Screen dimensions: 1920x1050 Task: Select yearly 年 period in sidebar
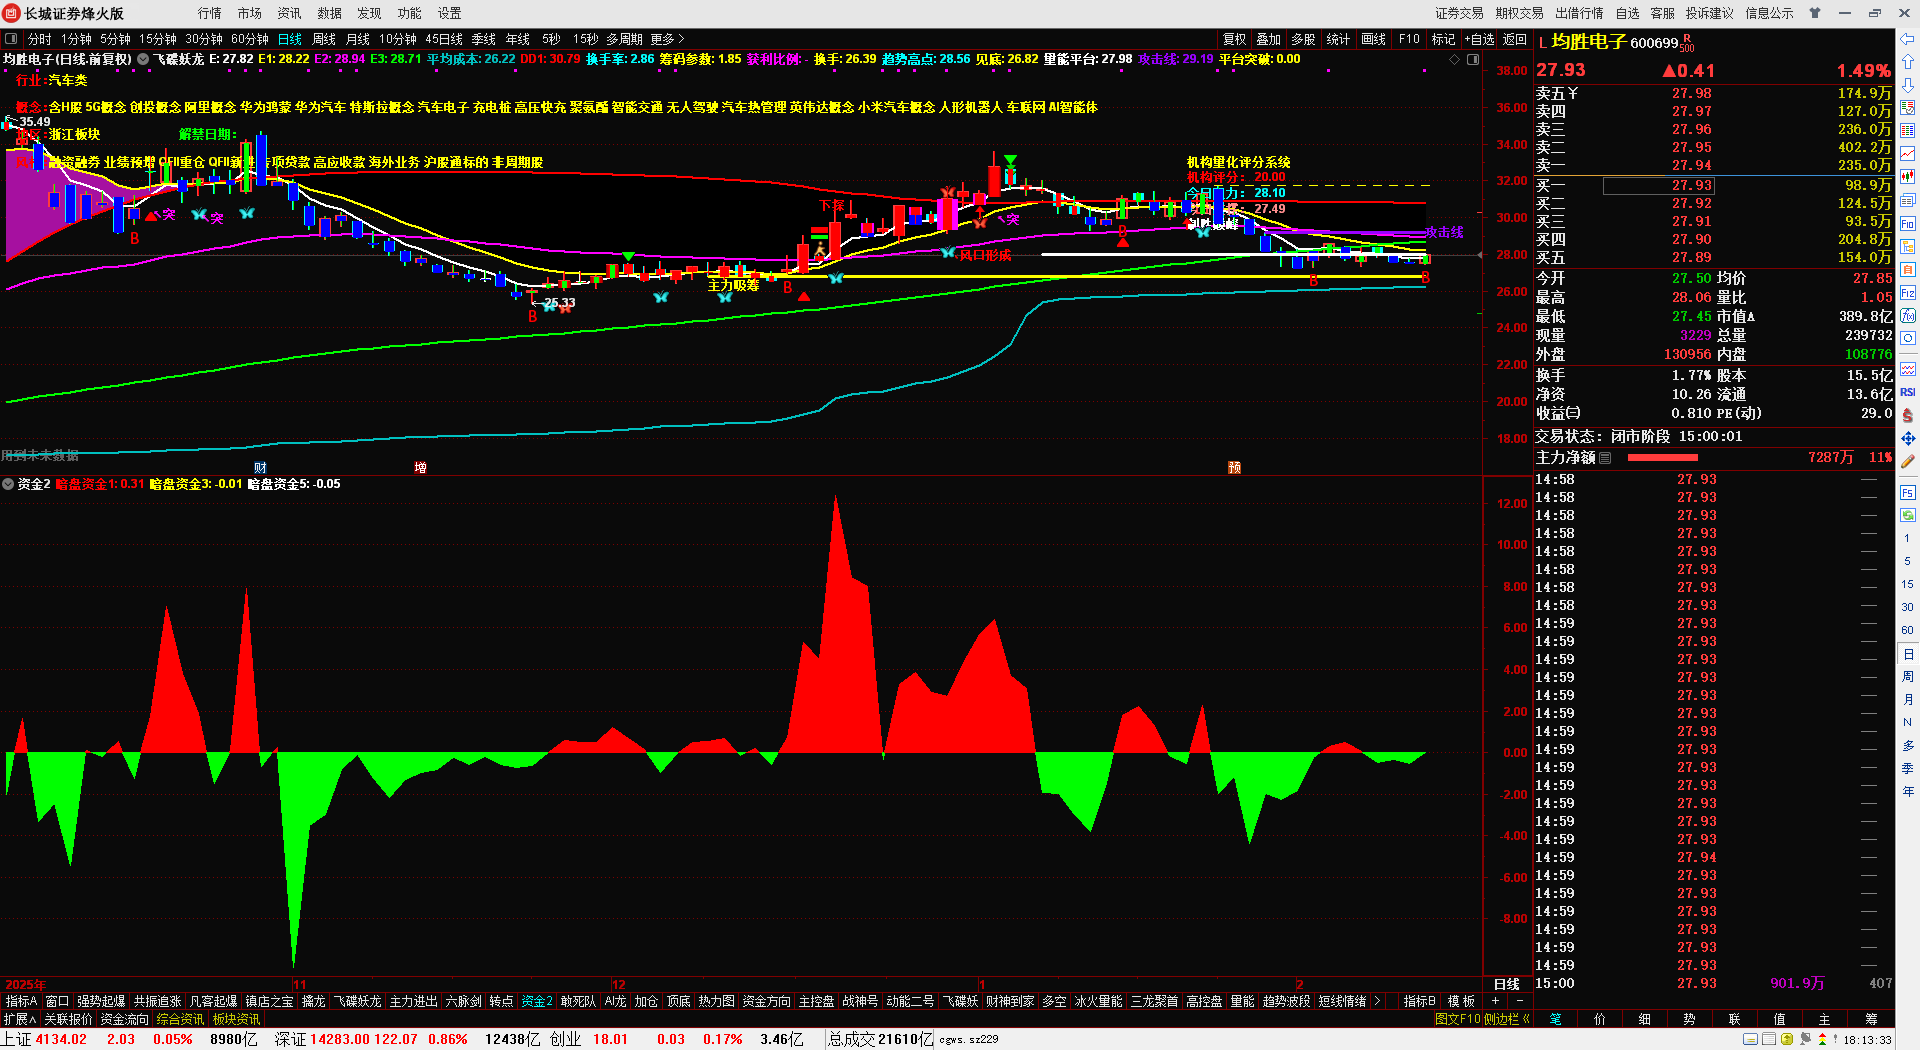(1908, 791)
